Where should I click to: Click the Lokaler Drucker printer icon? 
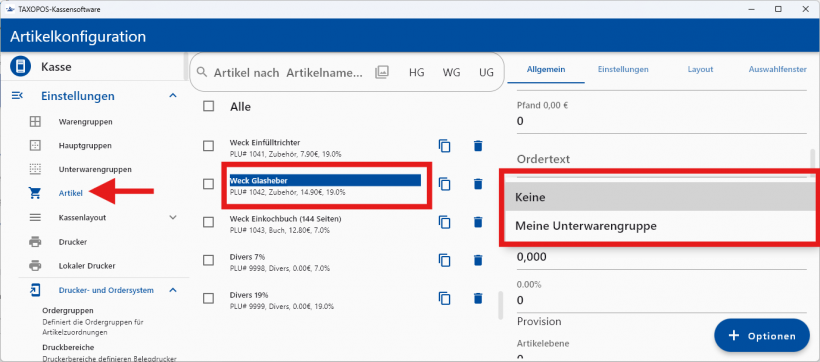pos(35,266)
